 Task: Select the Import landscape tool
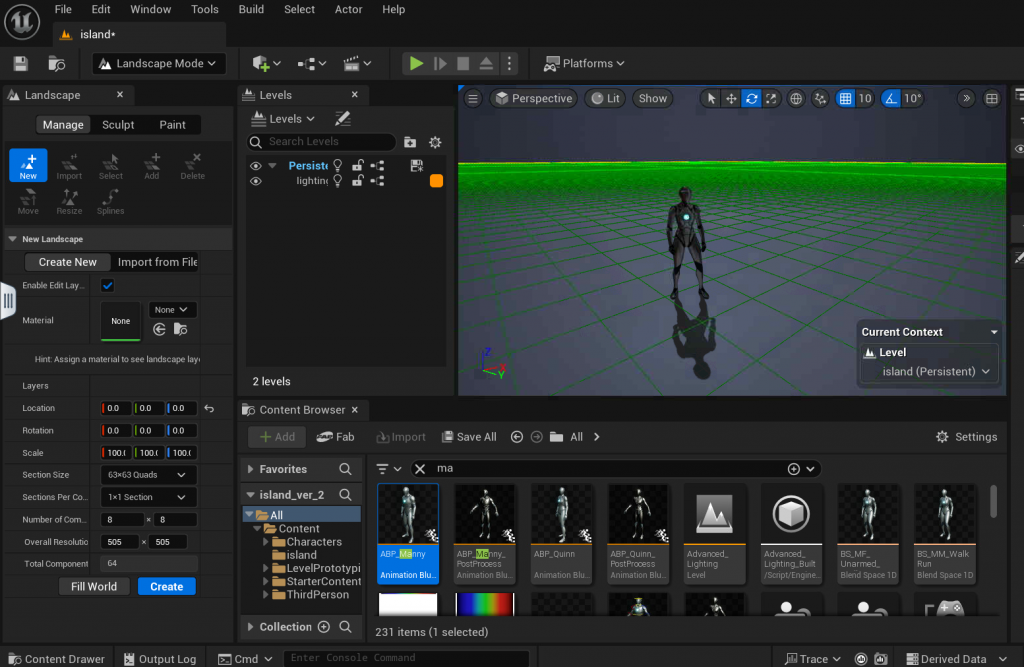click(69, 166)
